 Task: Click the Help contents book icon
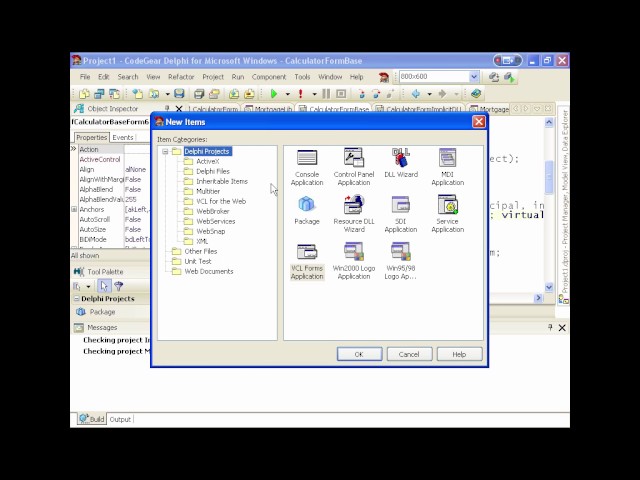point(476,94)
